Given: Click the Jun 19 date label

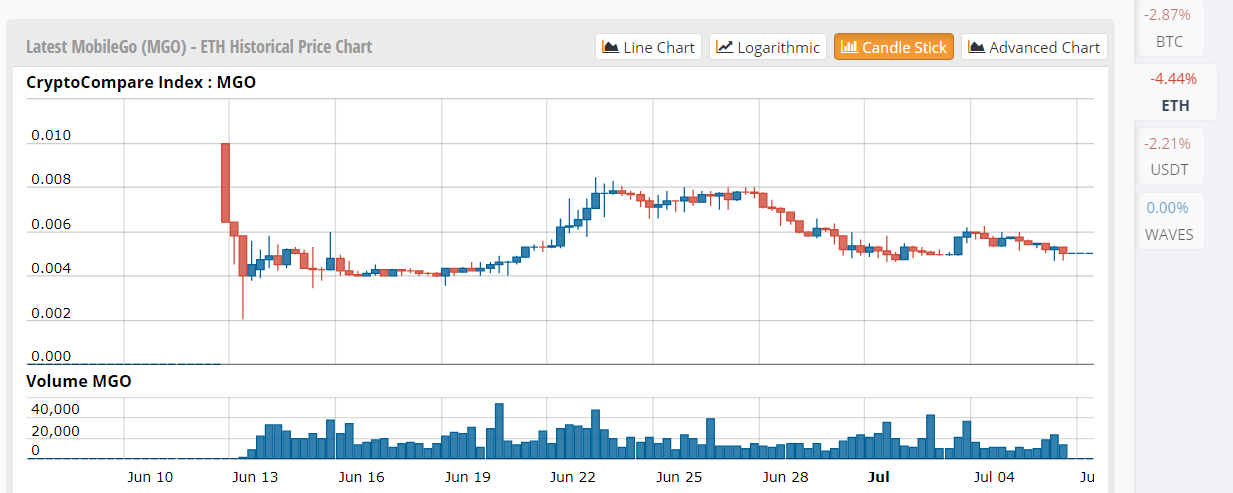Looking at the screenshot, I should click(467, 477).
